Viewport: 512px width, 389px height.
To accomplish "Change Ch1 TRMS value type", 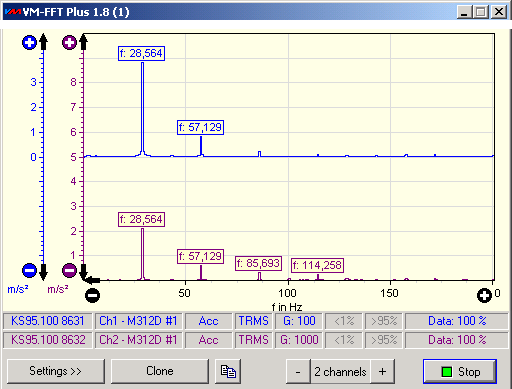I will point(254,321).
